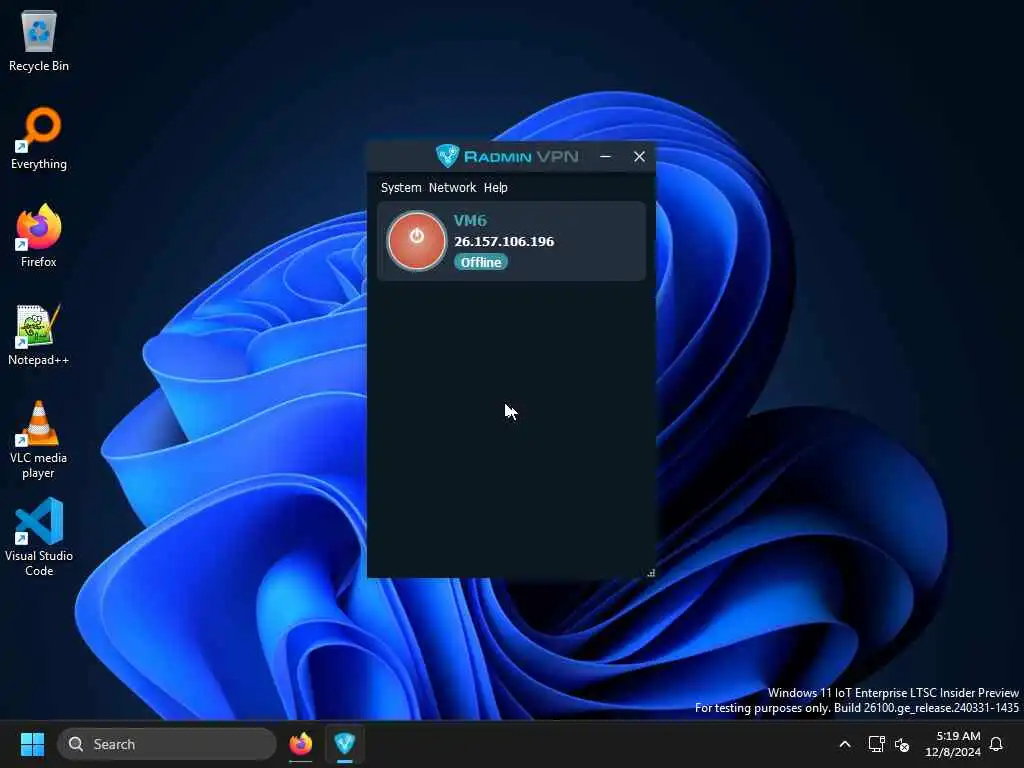Open the Windows Start menu
The height and width of the screenshot is (768, 1024).
[32, 744]
